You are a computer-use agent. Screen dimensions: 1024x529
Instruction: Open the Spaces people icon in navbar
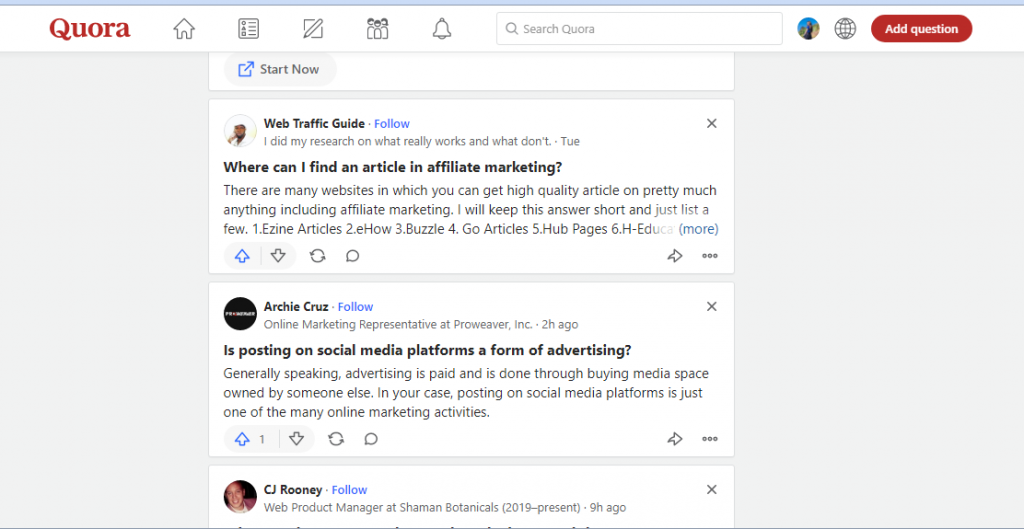pyautogui.click(x=377, y=29)
